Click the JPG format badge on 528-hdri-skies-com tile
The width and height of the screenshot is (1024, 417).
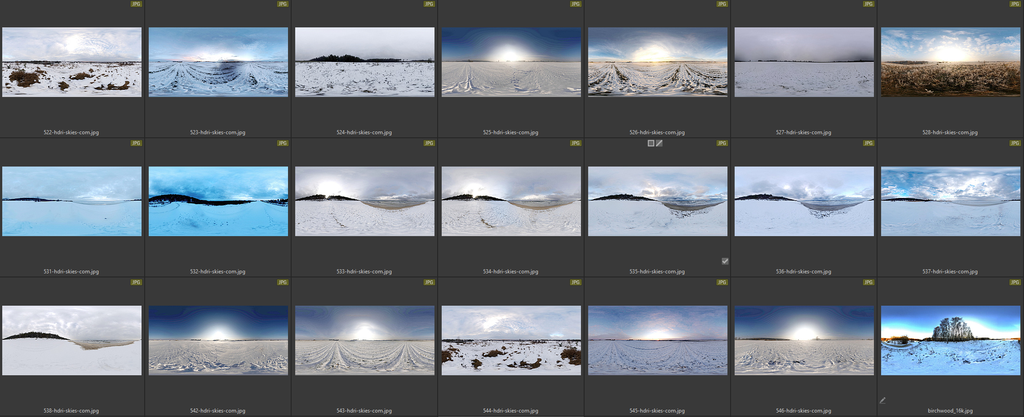(x=1014, y=4)
